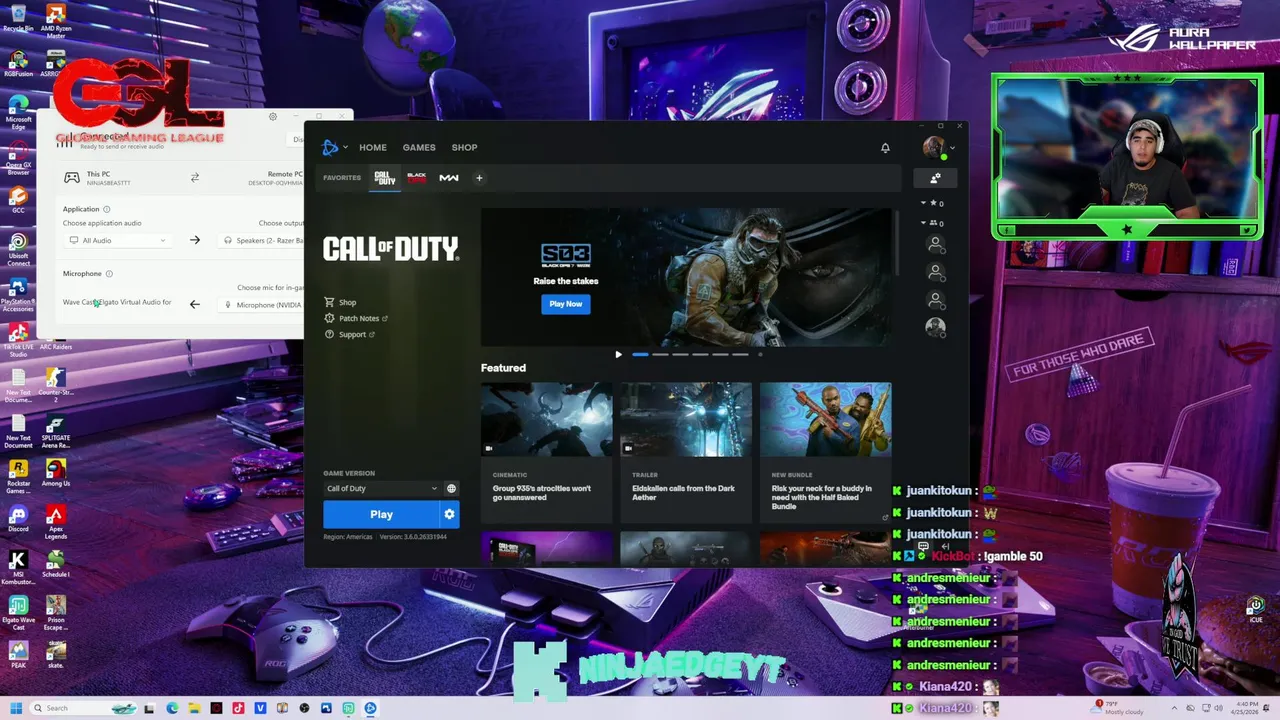This screenshot has width=1280, height=720.
Task: Open the PEAK desktop icon
Action: 18,655
